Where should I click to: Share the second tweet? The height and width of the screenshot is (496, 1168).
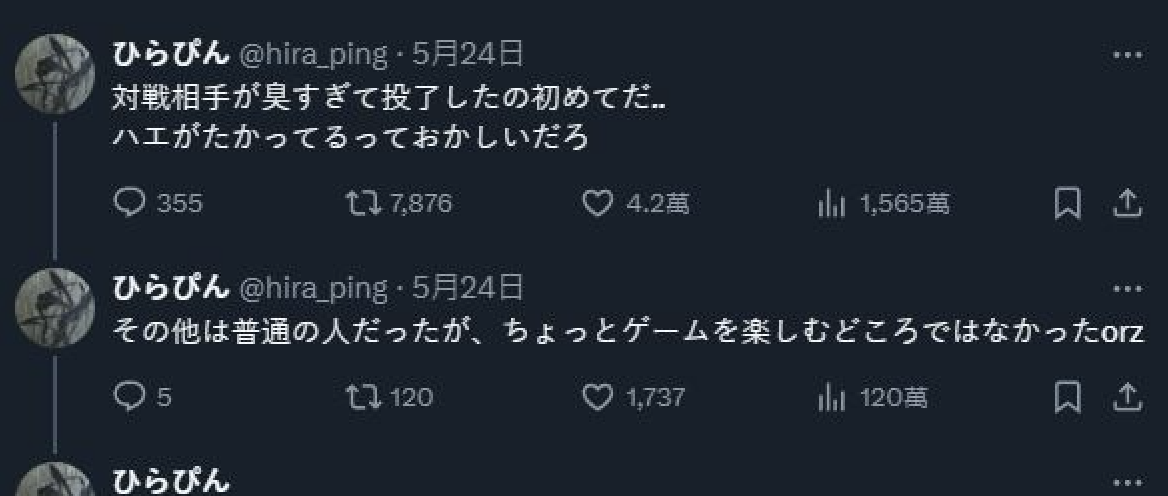click(x=1127, y=397)
